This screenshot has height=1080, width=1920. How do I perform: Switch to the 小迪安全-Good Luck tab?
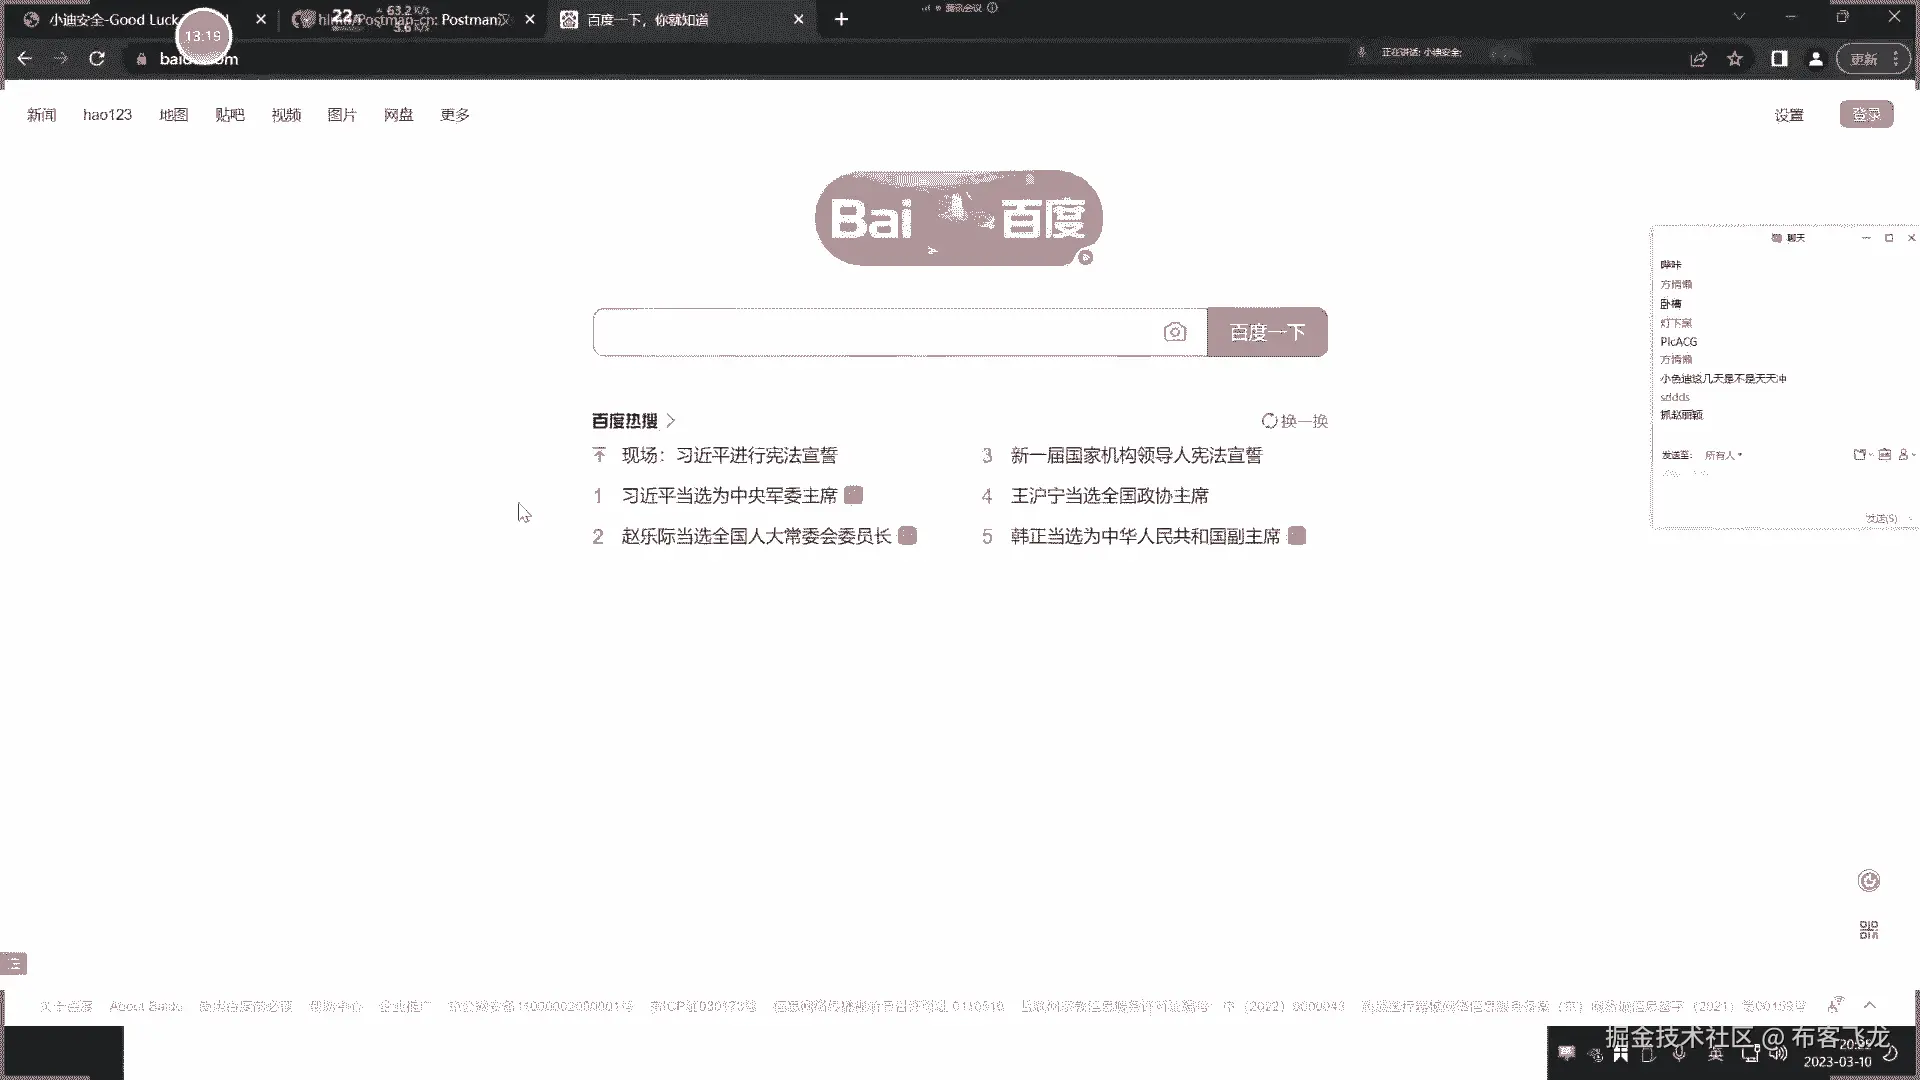point(110,19)
